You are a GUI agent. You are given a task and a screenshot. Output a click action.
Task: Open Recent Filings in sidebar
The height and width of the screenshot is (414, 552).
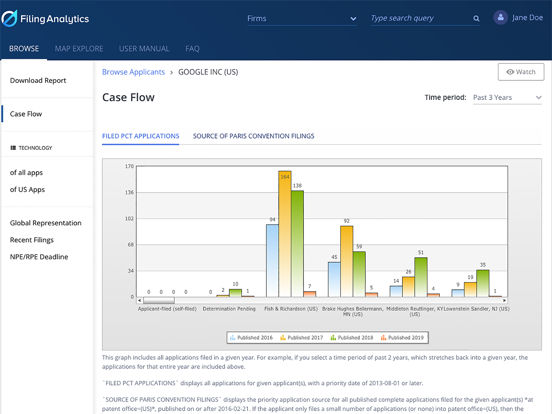click(x=32, y=240)
